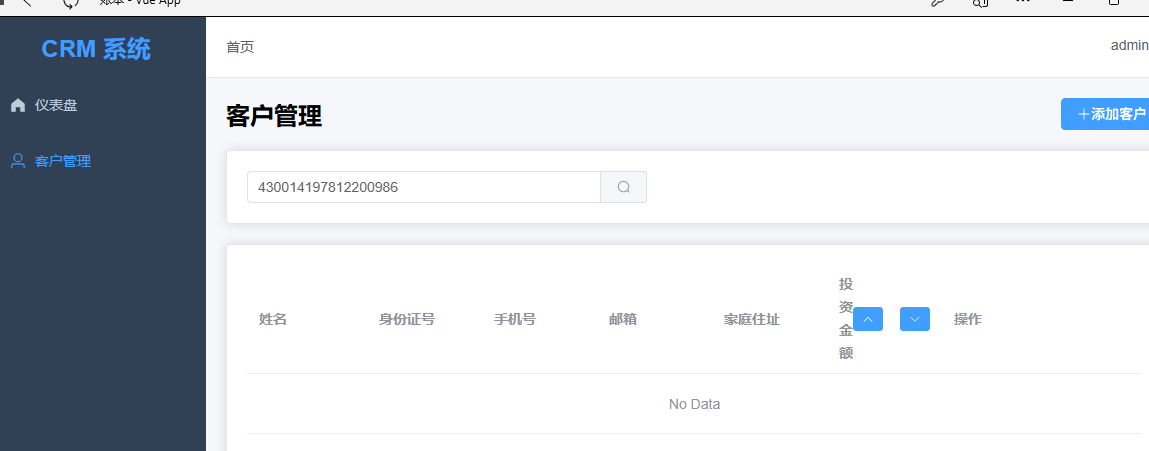Focus the ID number search field
This screenshot has width=1149, height=451.
click(424, 187)
